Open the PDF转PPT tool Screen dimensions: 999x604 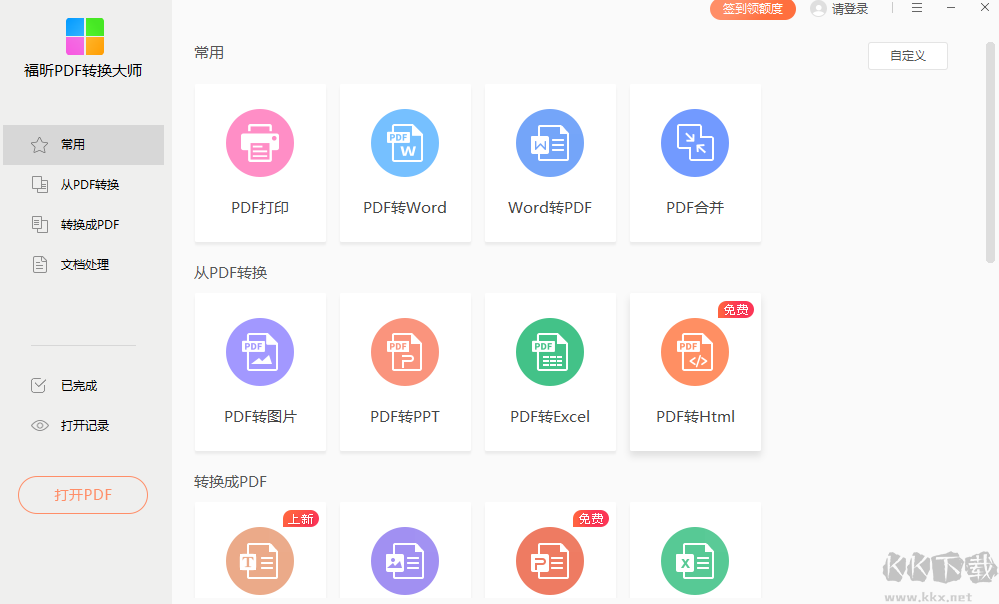click(x=405, y=372)
